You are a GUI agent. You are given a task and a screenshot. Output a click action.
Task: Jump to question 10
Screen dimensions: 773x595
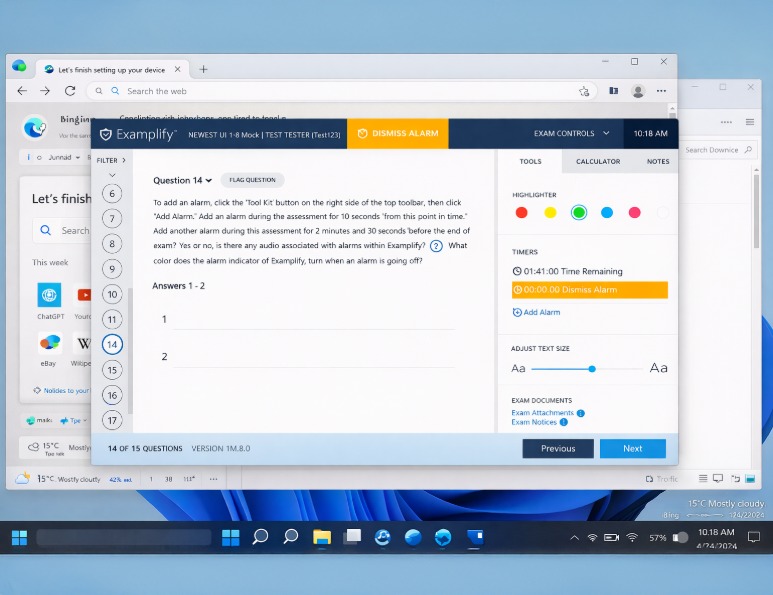112,294
